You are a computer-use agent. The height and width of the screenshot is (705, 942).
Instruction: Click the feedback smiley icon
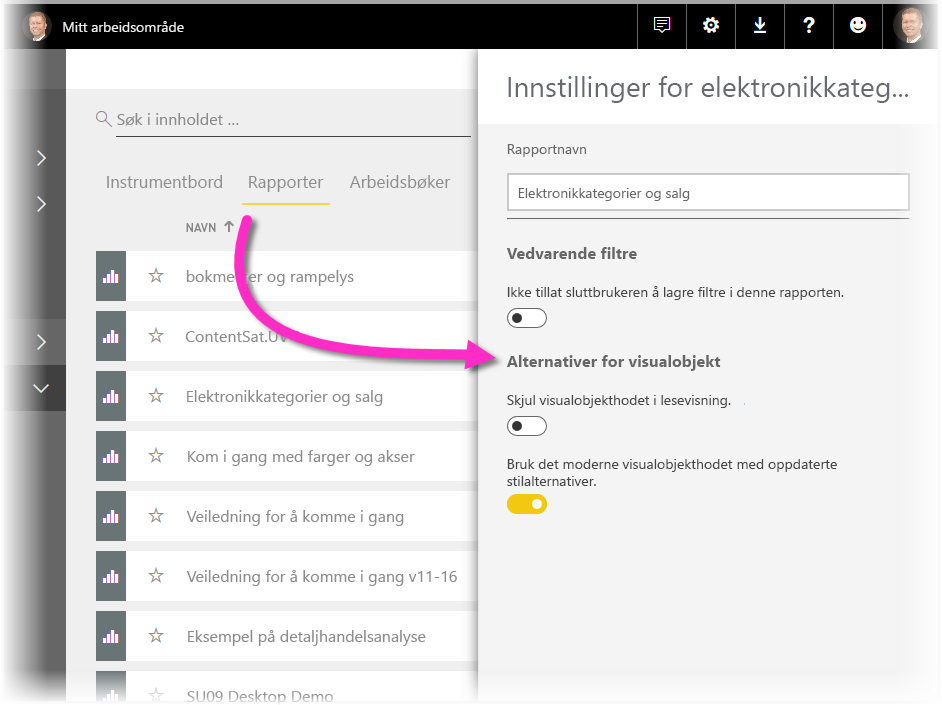click(x=858, y=25)
